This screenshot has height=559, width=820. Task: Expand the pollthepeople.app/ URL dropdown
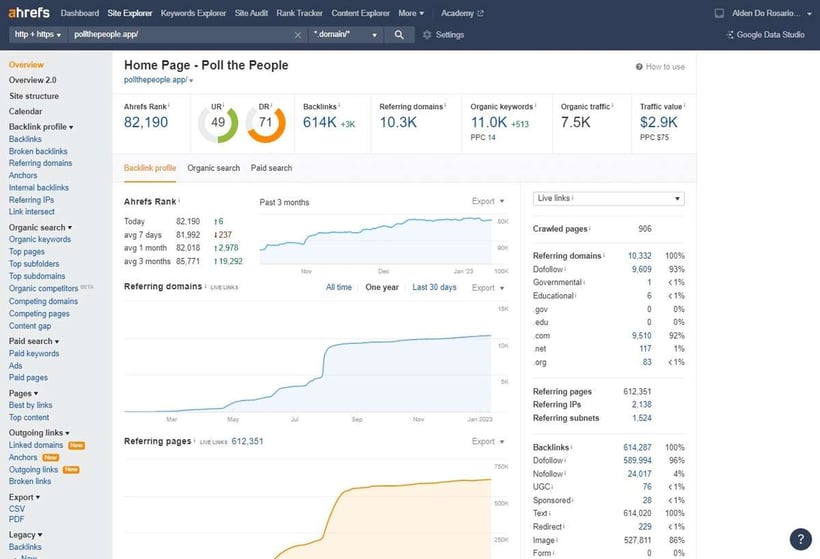click(x=158, y=80)
